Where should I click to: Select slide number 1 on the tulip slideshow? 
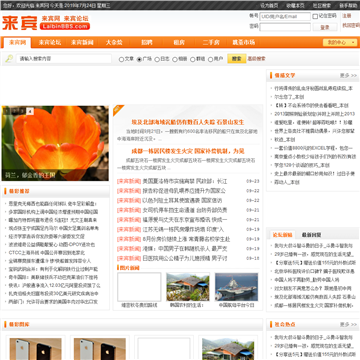pos(7,111)
